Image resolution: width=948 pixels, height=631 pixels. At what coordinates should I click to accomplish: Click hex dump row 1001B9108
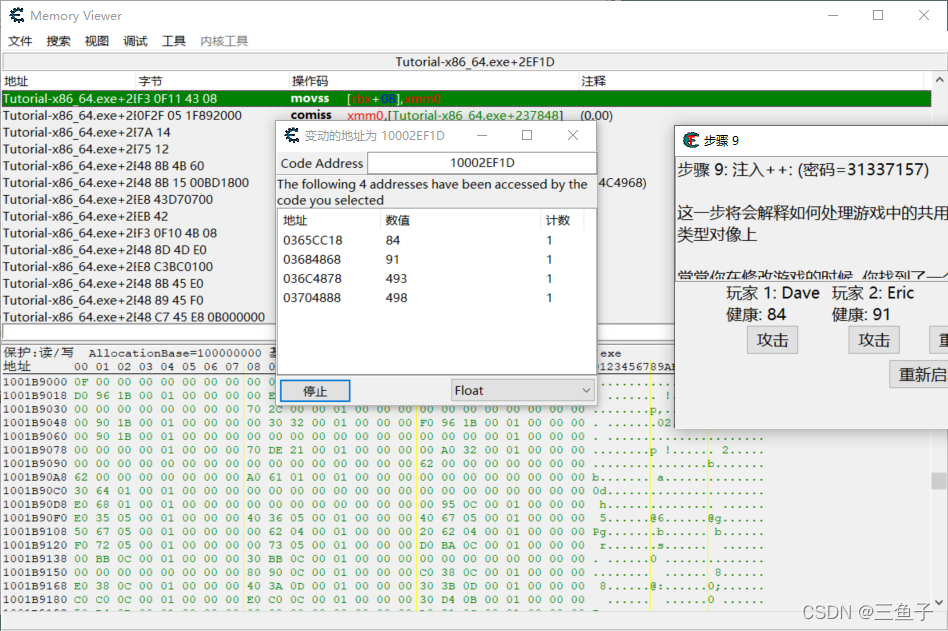click(x=384, y=531)
